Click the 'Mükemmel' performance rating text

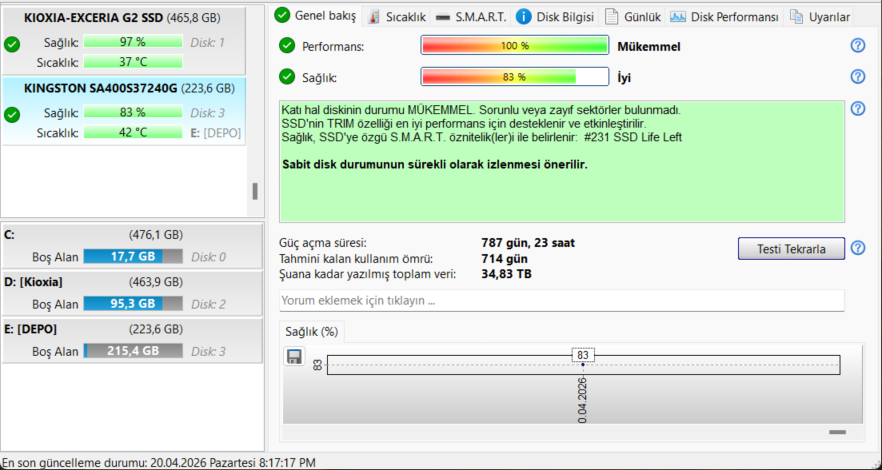(x=649, y=47)
